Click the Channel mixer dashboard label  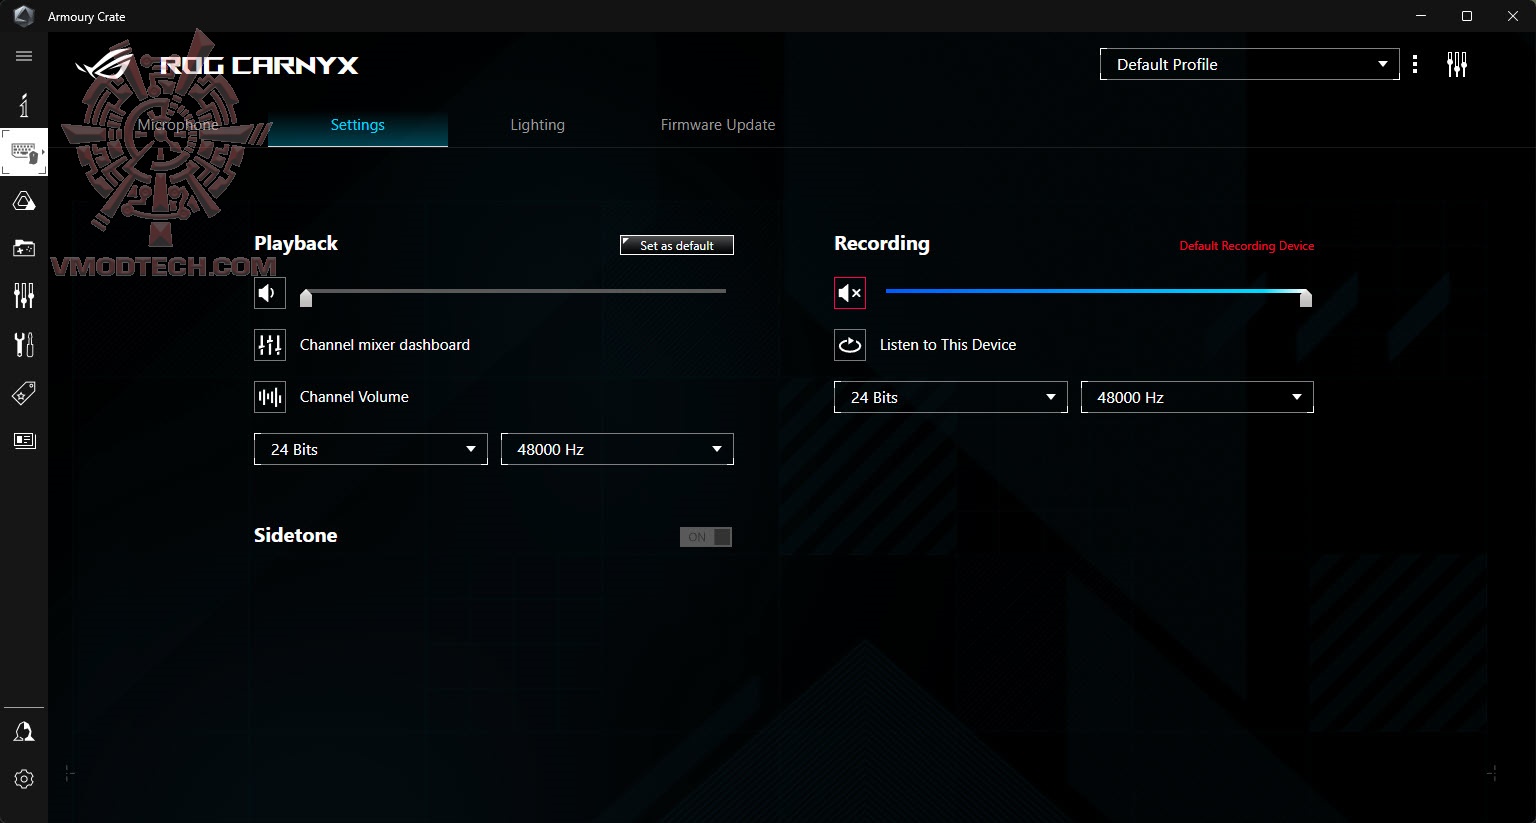pyautogui.click(x=385, y=345)
